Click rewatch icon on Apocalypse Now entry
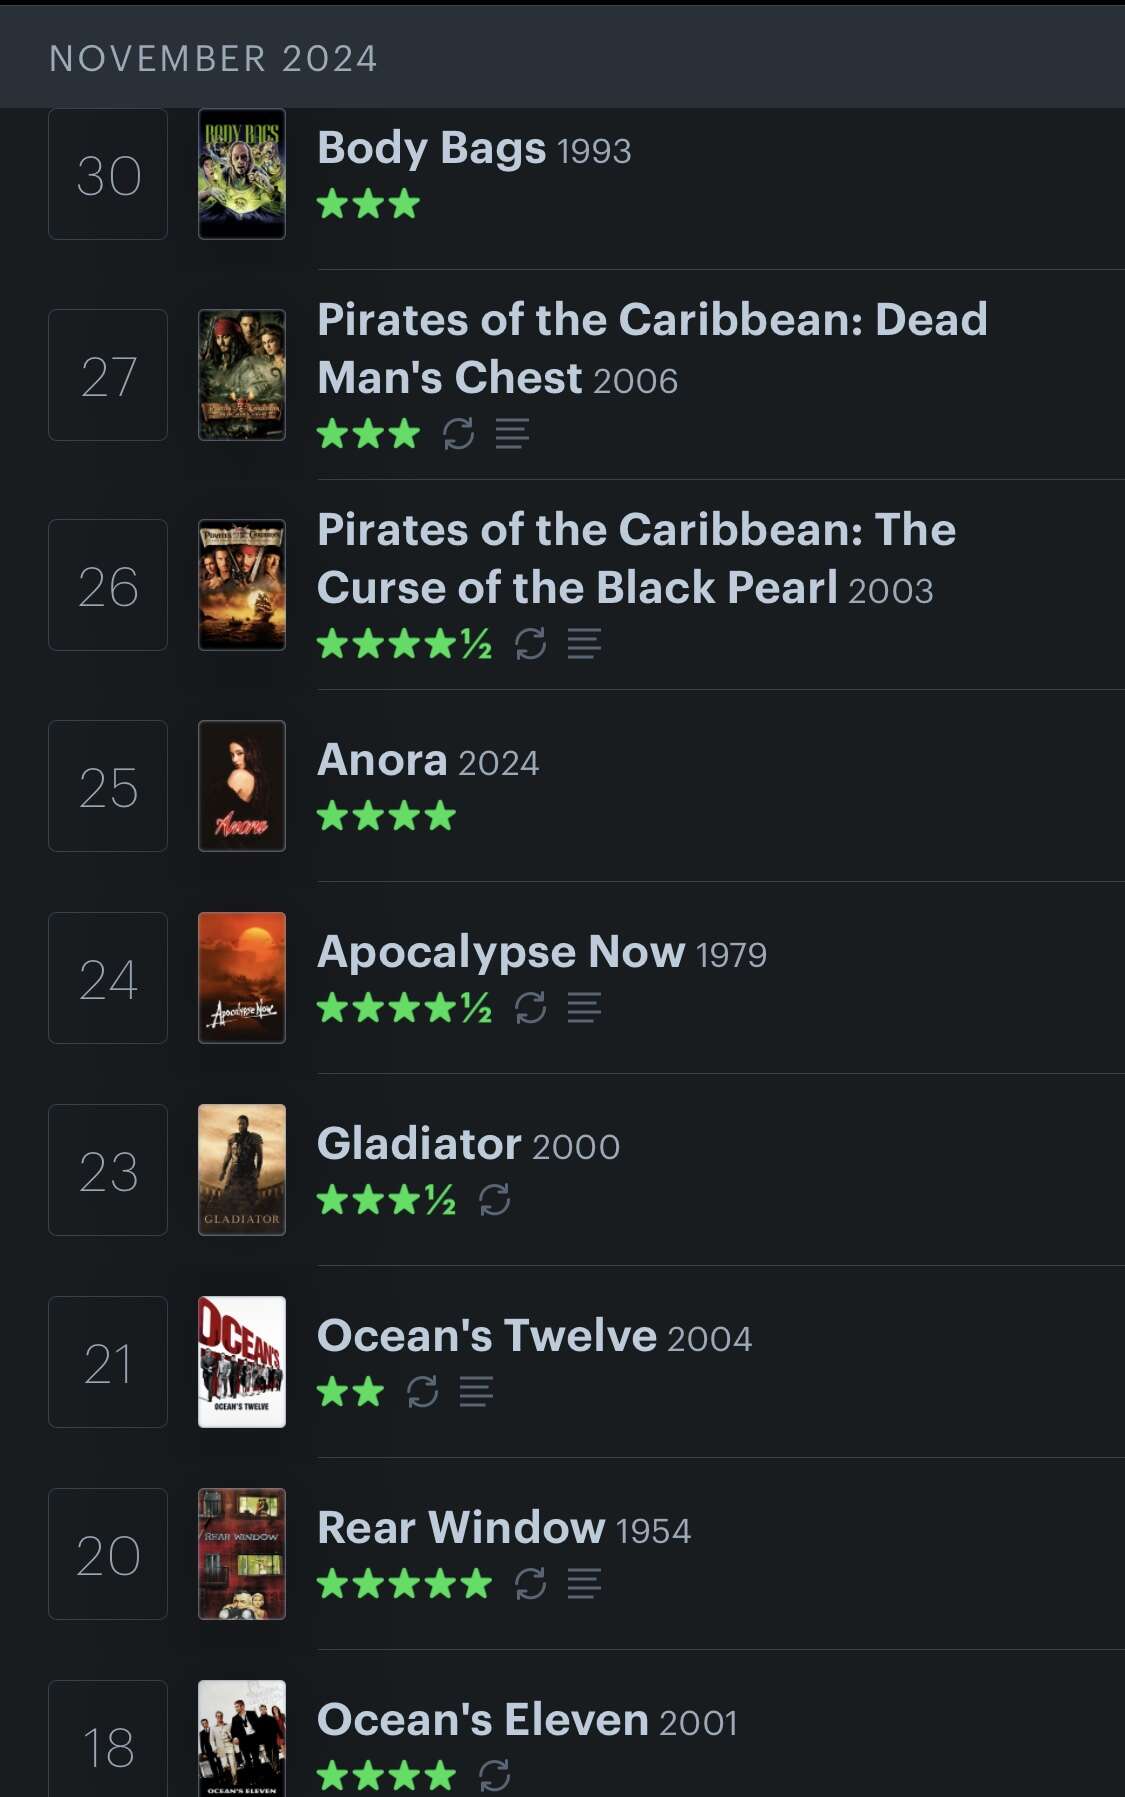Image resolution: width=1125 pixels, height=1797 pixels. click(x=530, y=1008)
